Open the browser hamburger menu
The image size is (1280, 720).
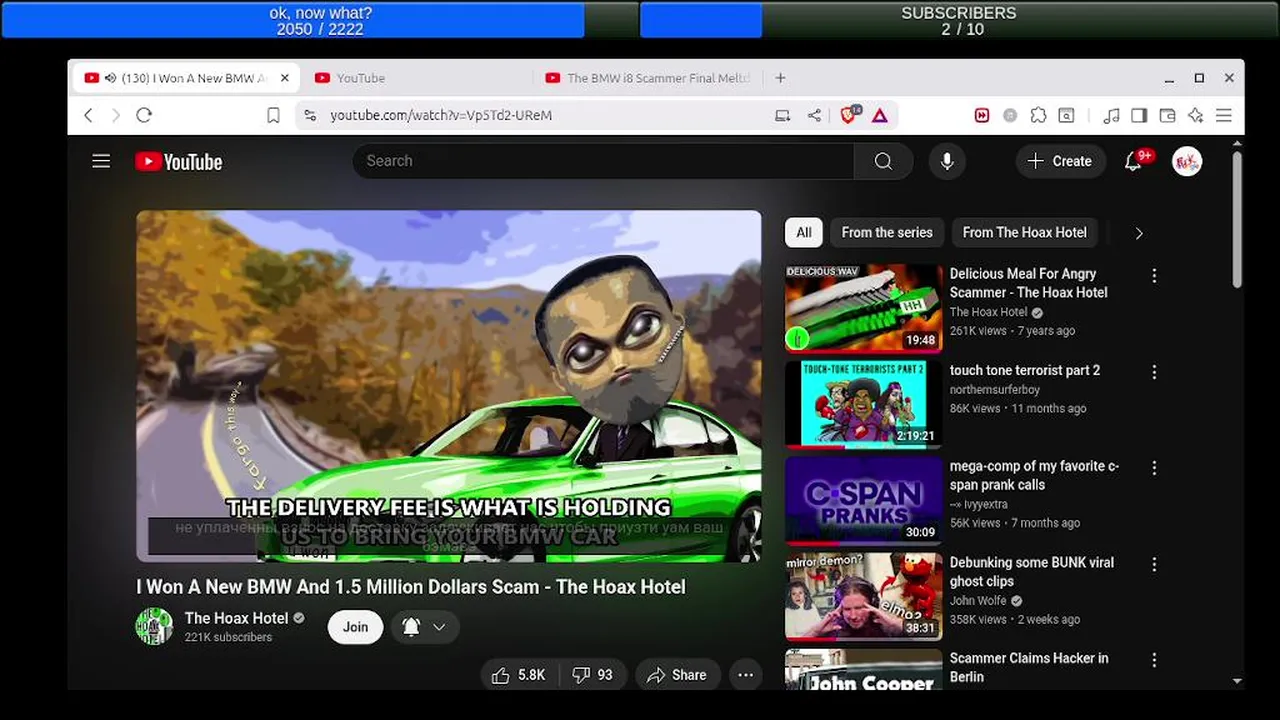(1223, 115)
